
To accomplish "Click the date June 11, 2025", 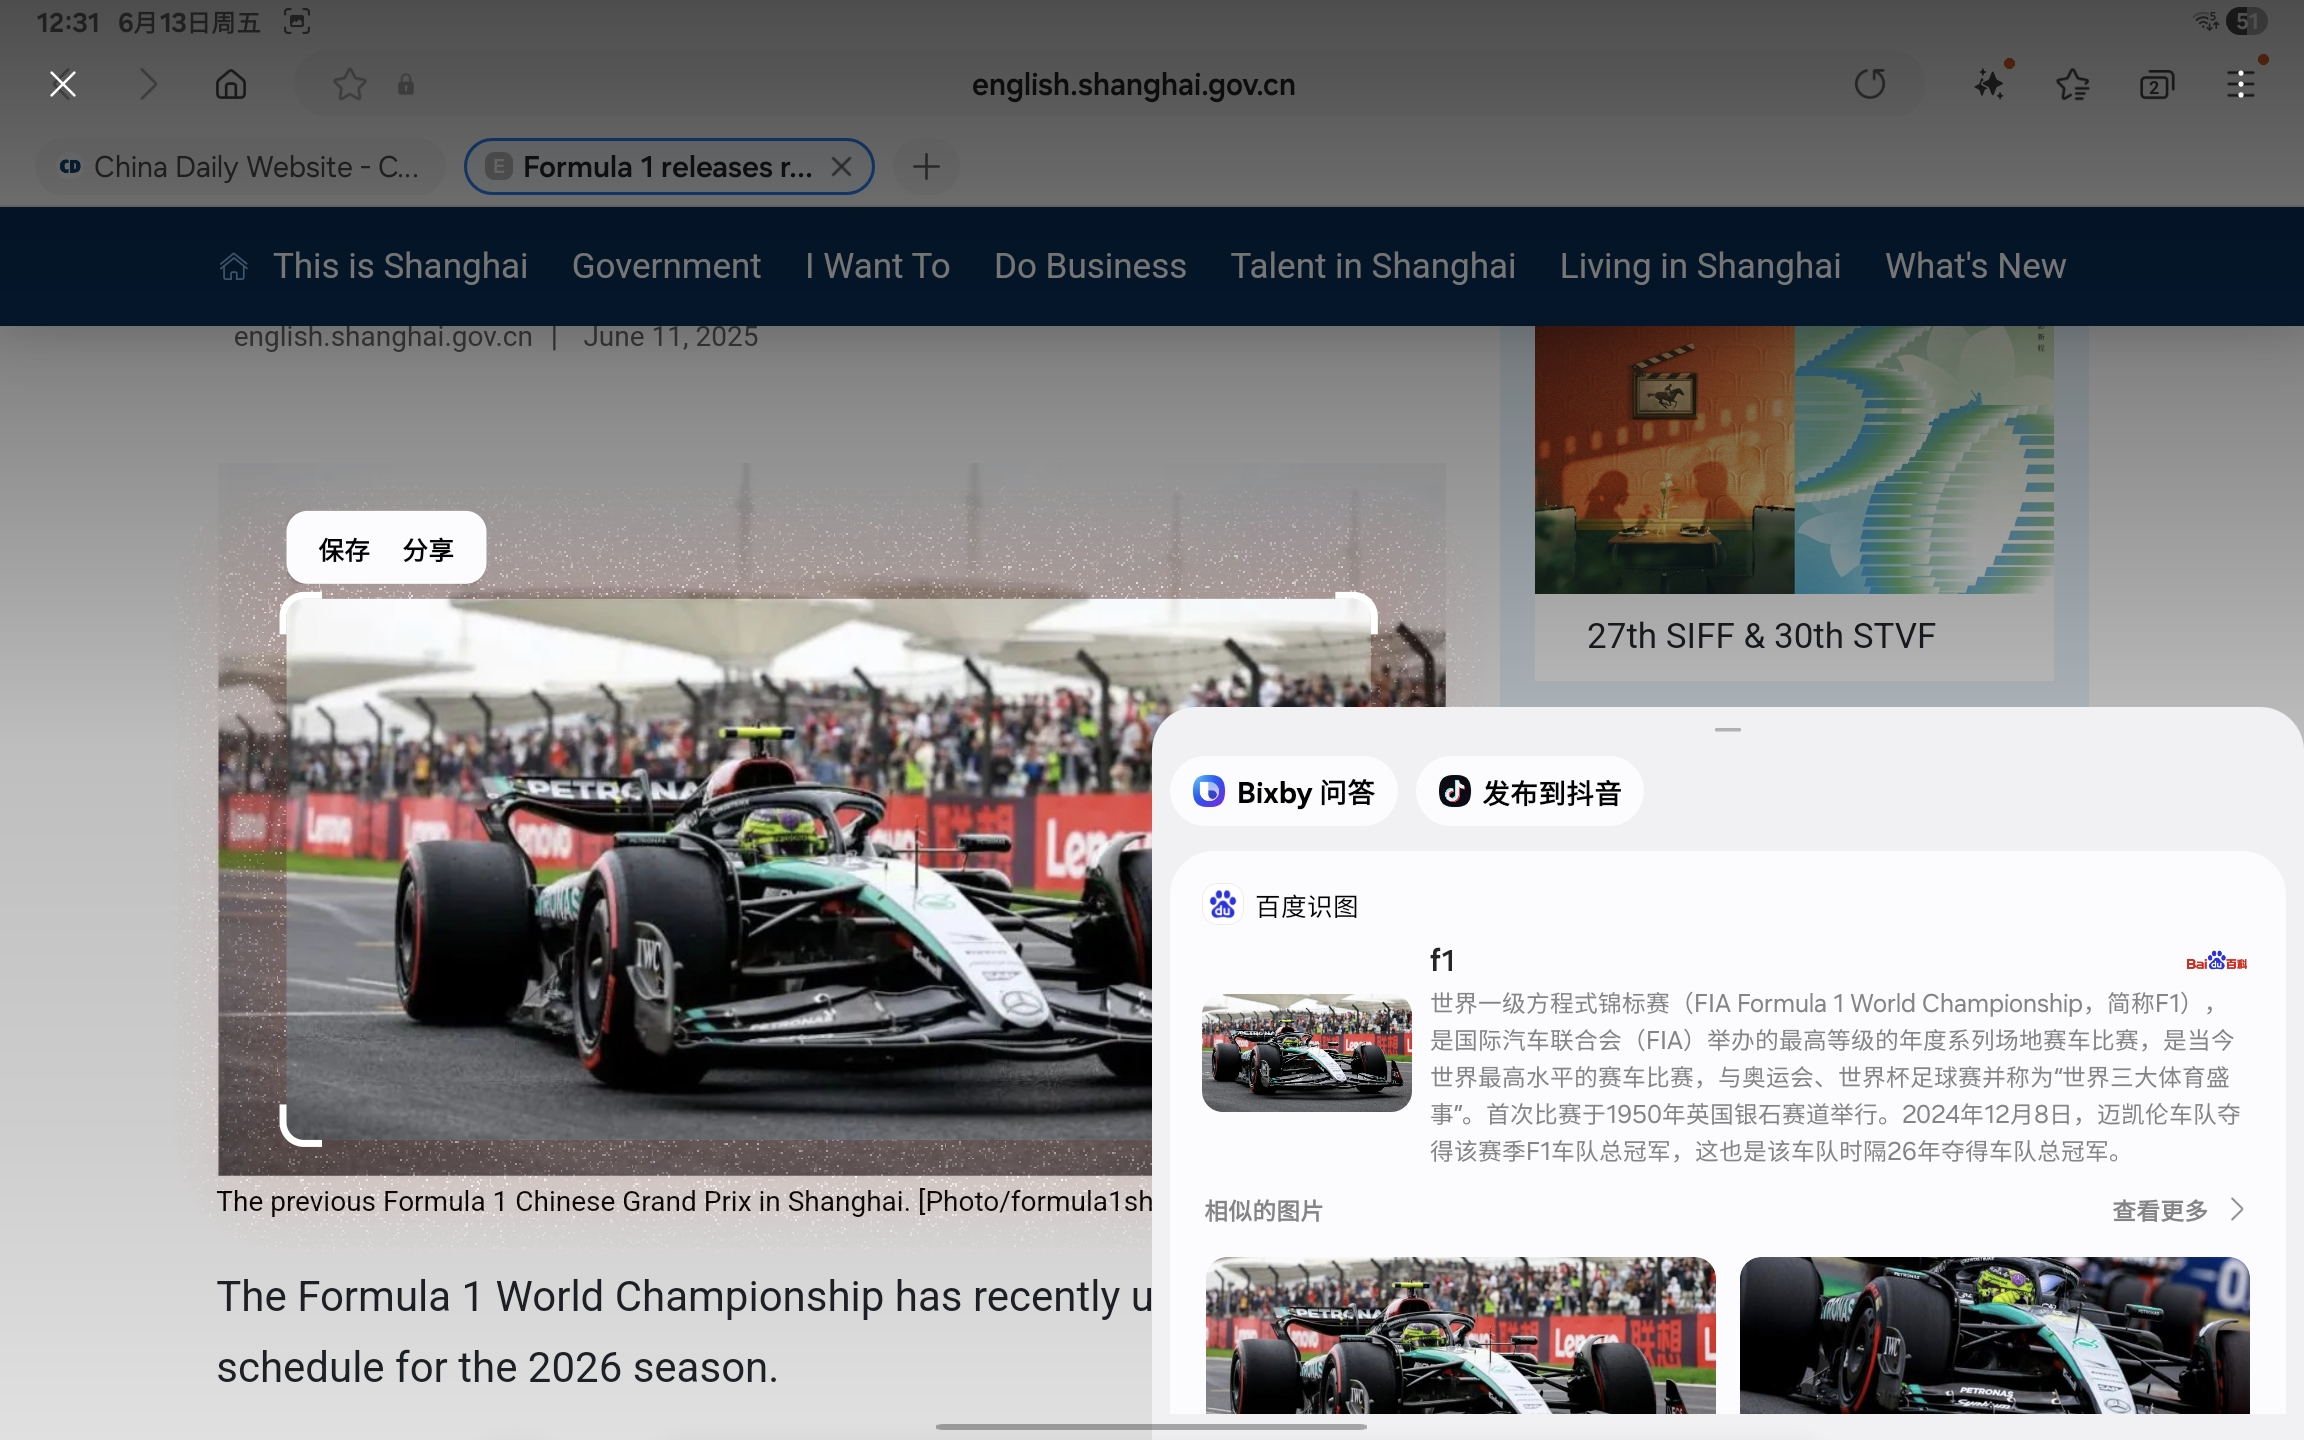I will point(670,337).
